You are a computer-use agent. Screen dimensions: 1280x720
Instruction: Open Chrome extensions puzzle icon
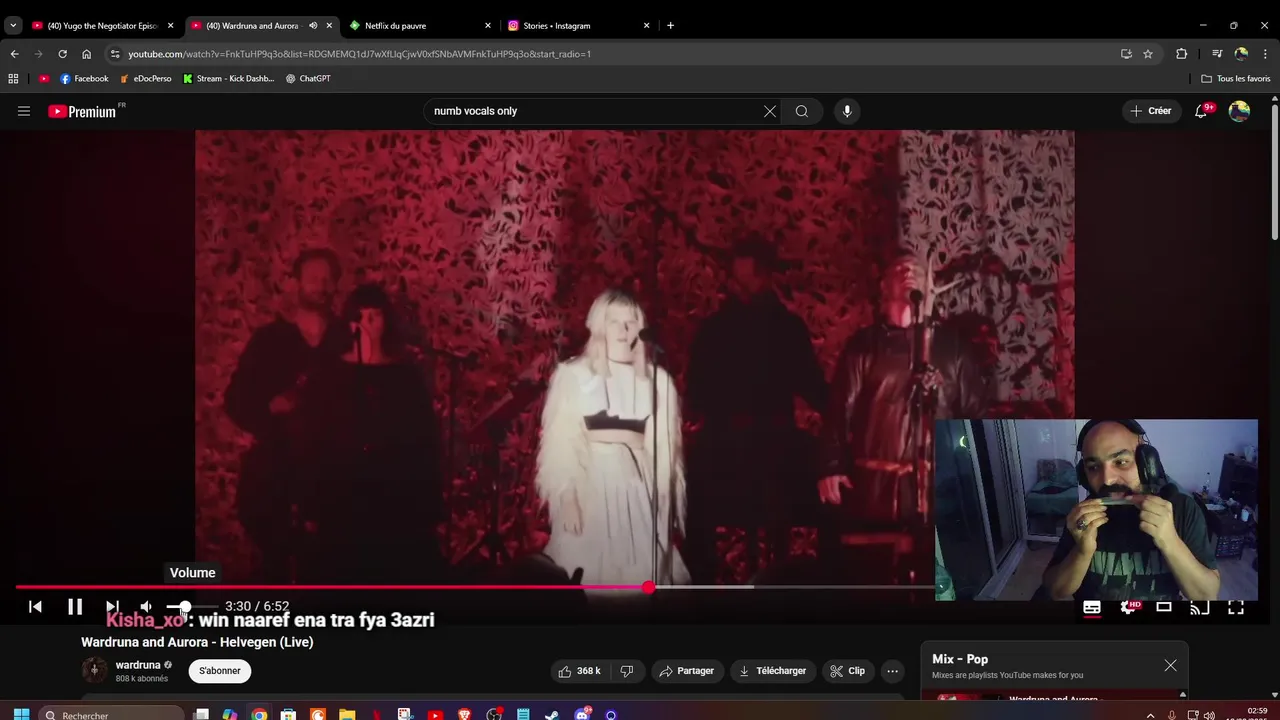pos(1182,54)
